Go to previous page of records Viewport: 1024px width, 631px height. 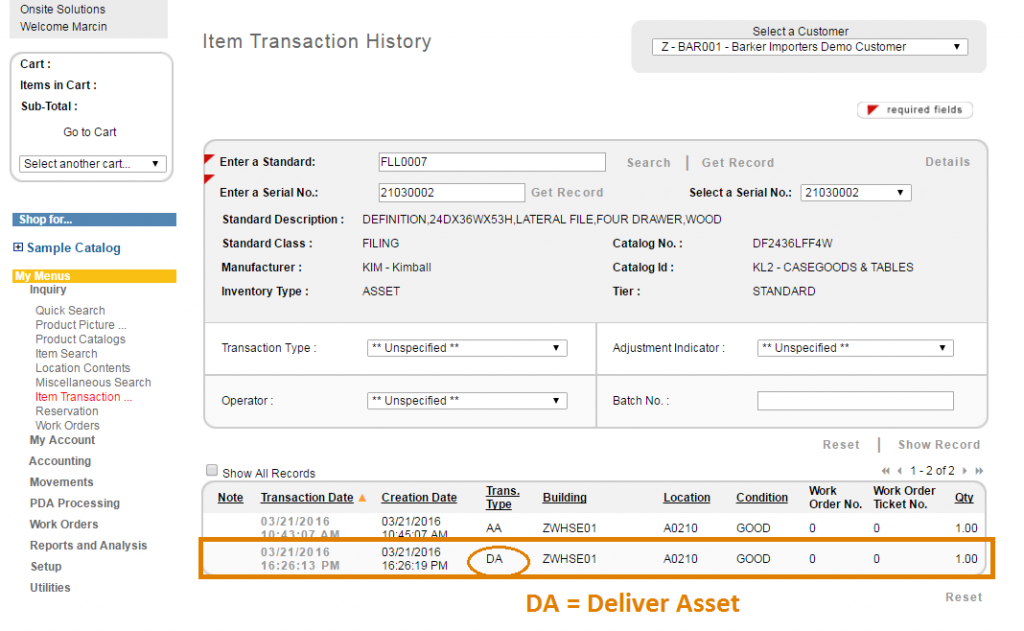[x=899, y=471]
